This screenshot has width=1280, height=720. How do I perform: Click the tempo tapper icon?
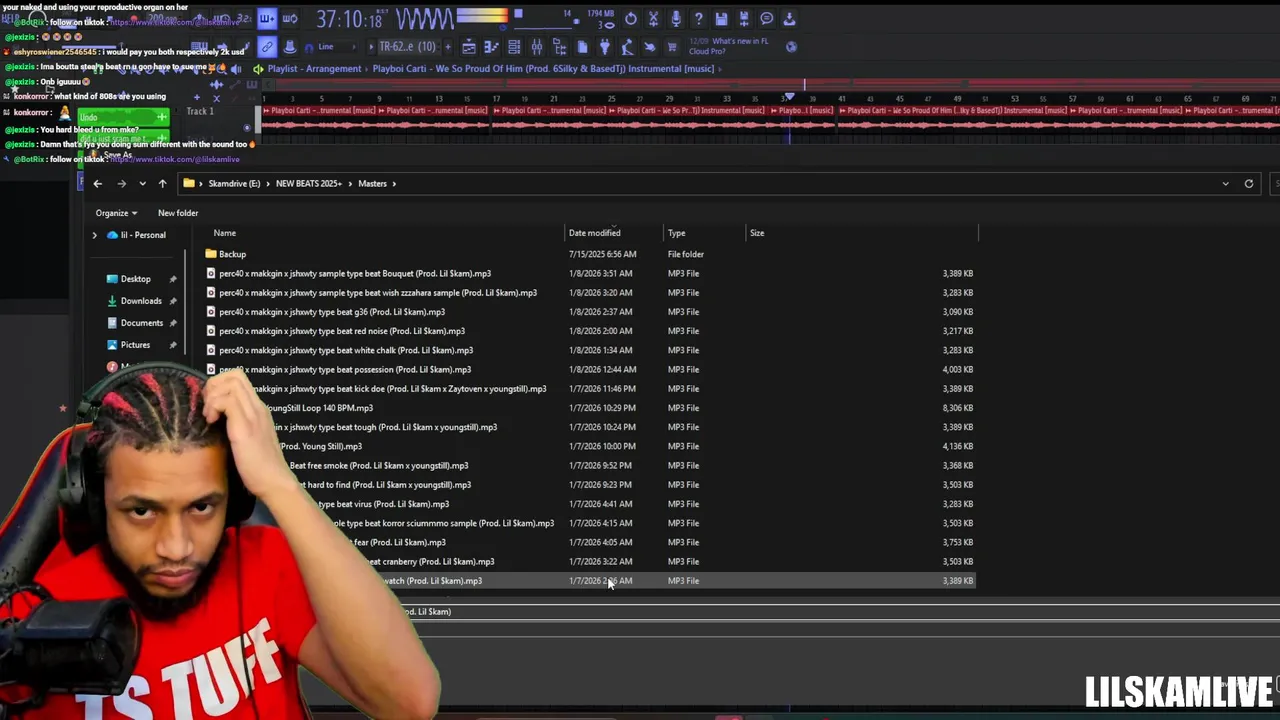(x=627, y=47)
